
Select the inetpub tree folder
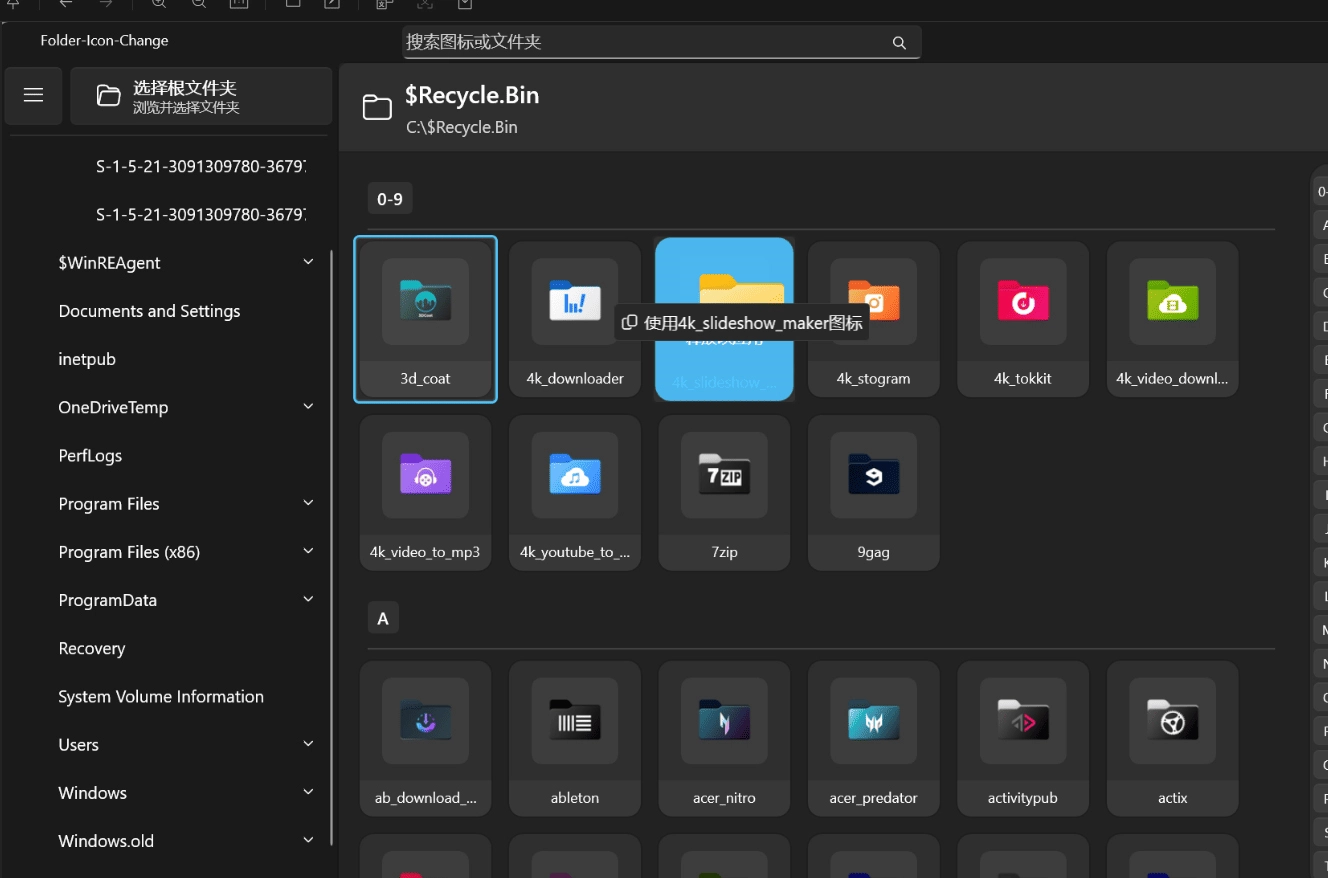(87, 359)
